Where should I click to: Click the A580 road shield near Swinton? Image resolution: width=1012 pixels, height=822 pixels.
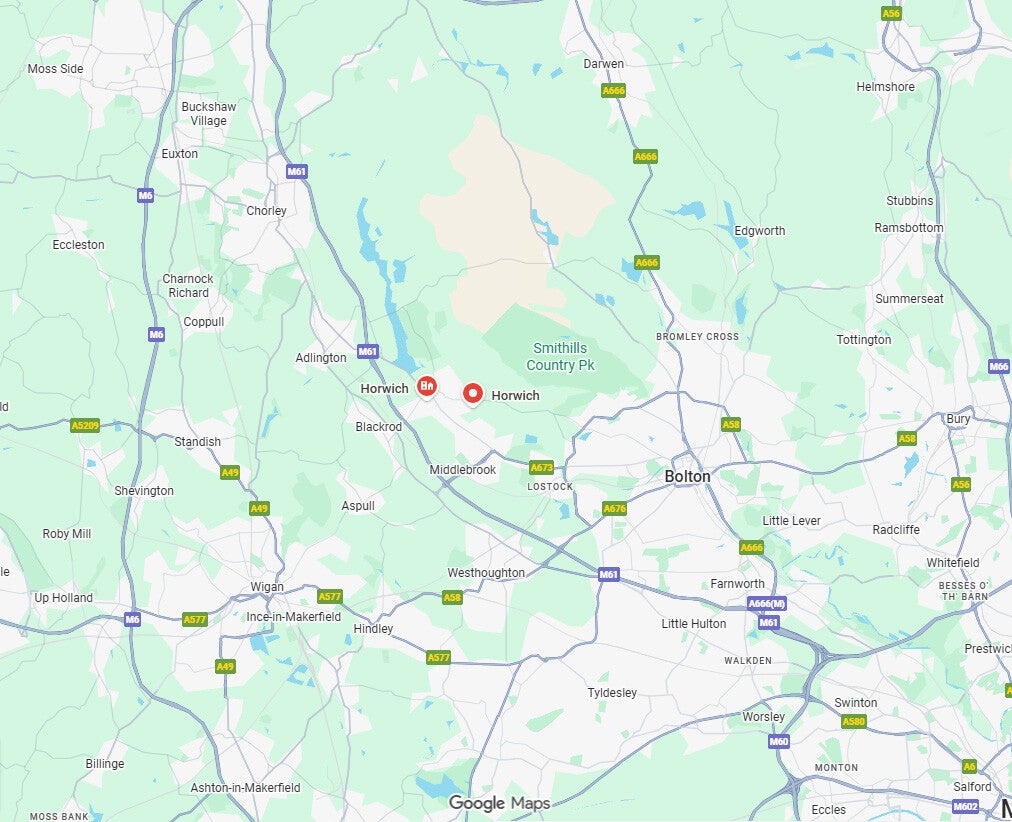[853, 721]
